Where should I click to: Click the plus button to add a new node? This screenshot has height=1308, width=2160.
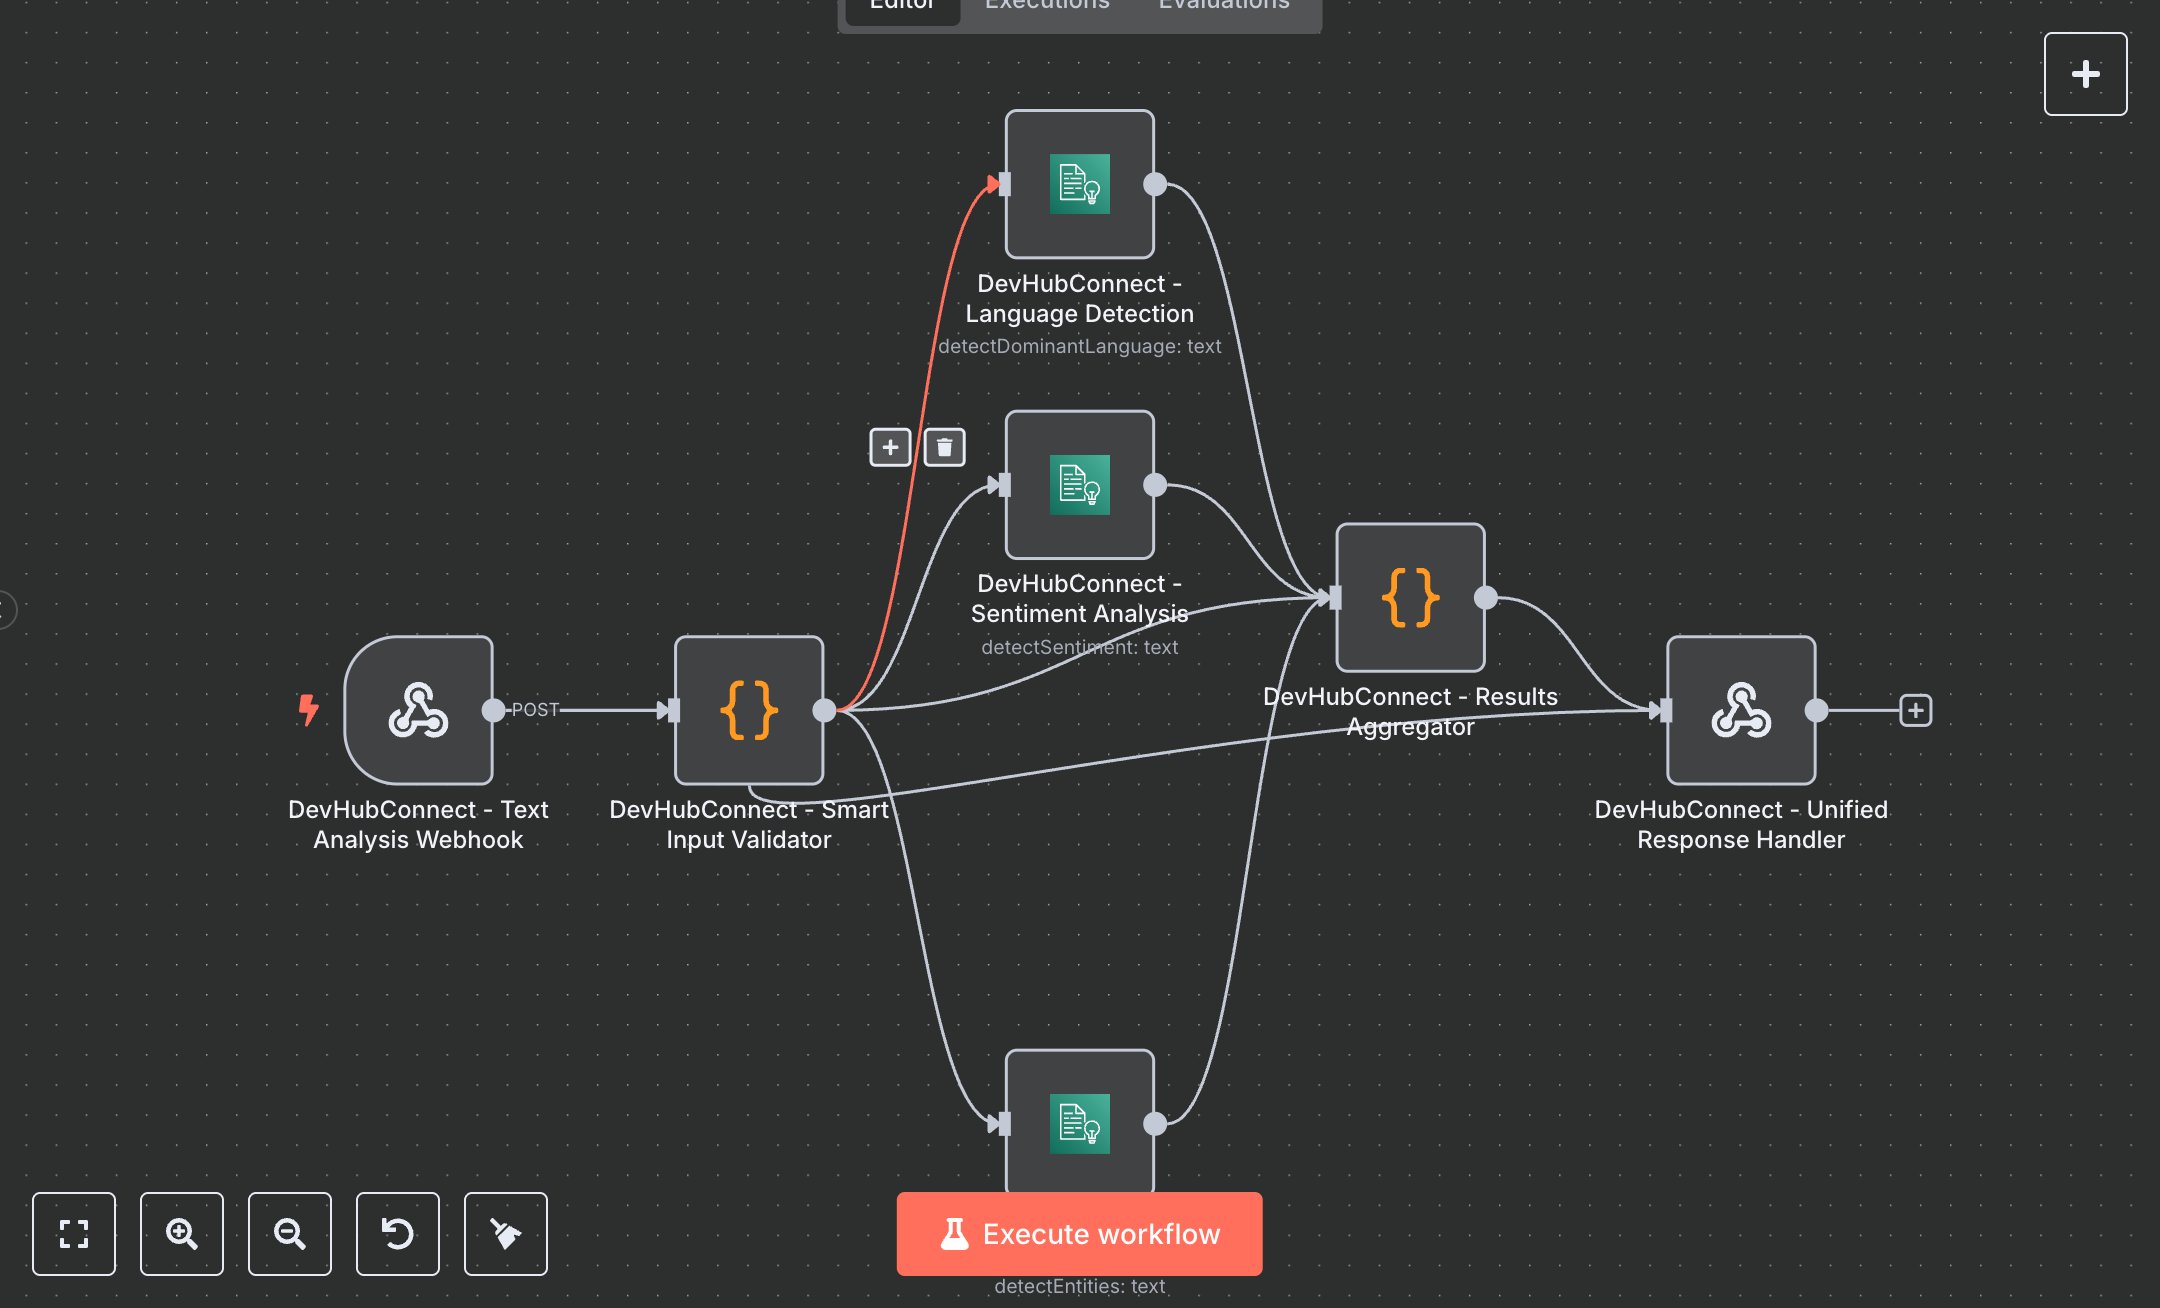2086,73
